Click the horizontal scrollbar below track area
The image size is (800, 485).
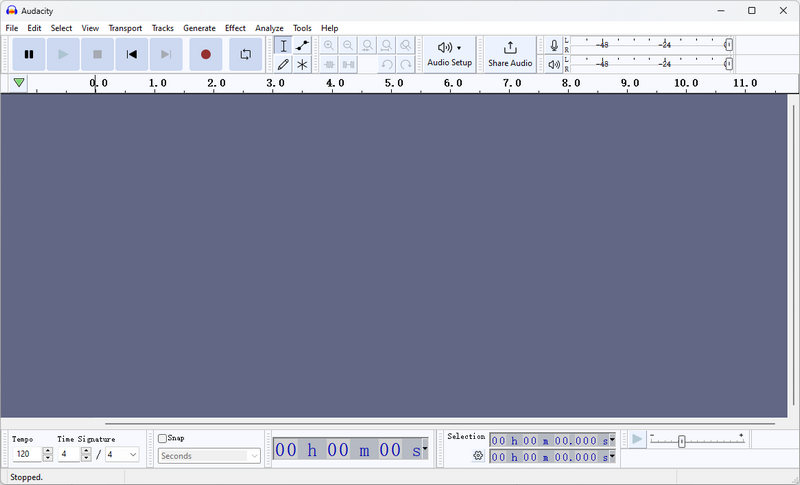pyautogui.click(x=440, y=423)
